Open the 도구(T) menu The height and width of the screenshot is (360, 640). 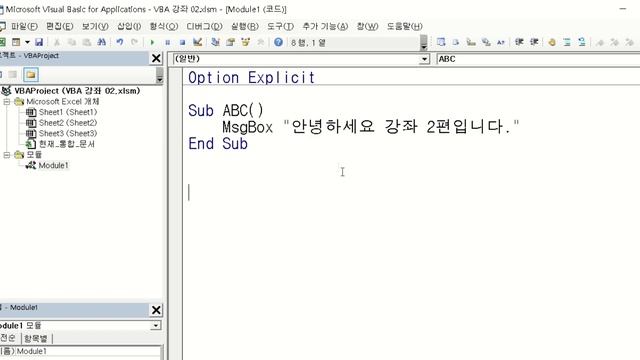(280, 26)
